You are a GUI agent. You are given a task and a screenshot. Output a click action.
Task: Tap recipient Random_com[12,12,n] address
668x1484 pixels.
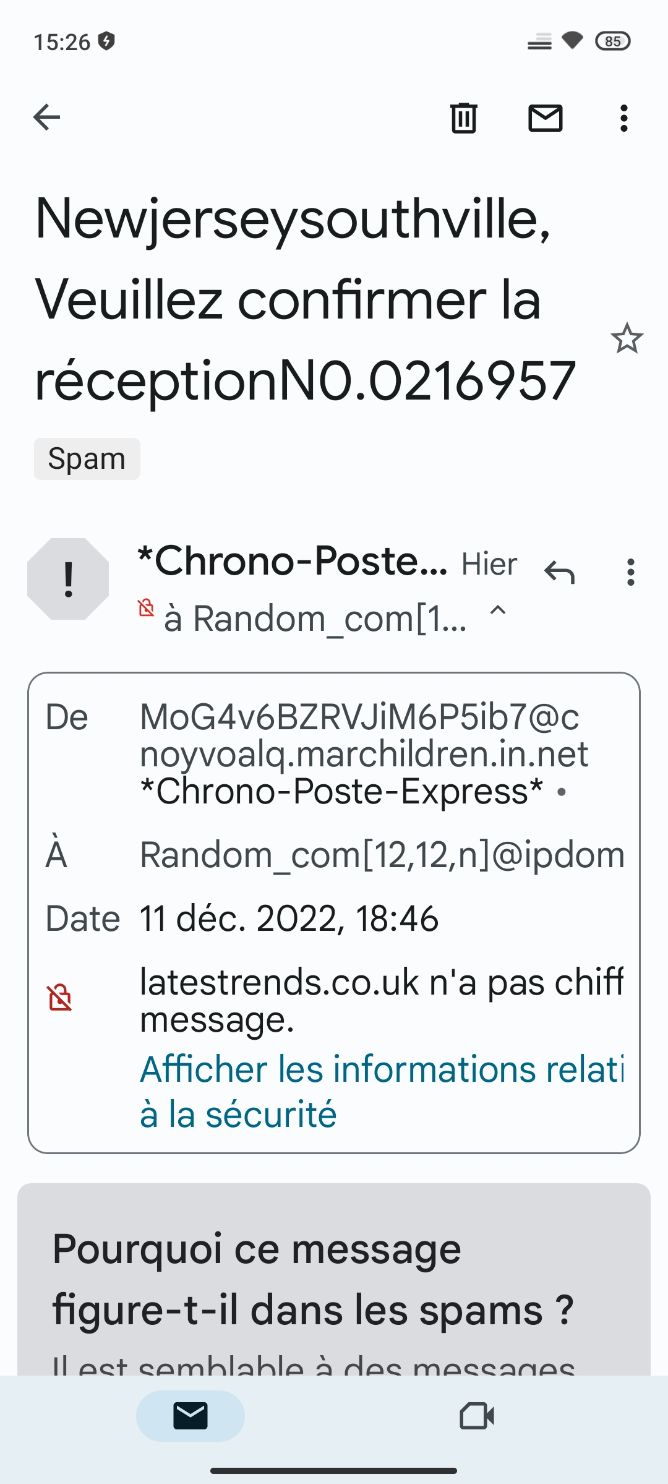(x=382, y=855)
